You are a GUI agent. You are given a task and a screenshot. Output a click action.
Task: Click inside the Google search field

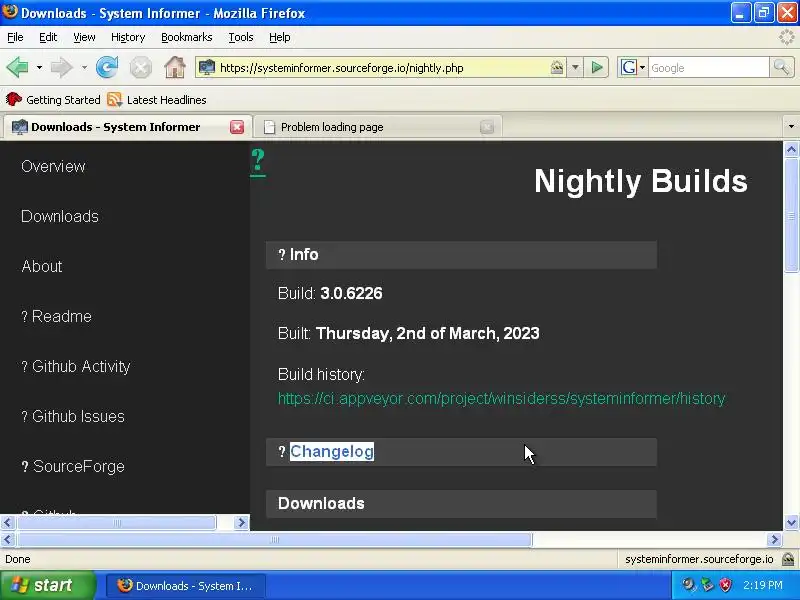[x=708, y=67]
